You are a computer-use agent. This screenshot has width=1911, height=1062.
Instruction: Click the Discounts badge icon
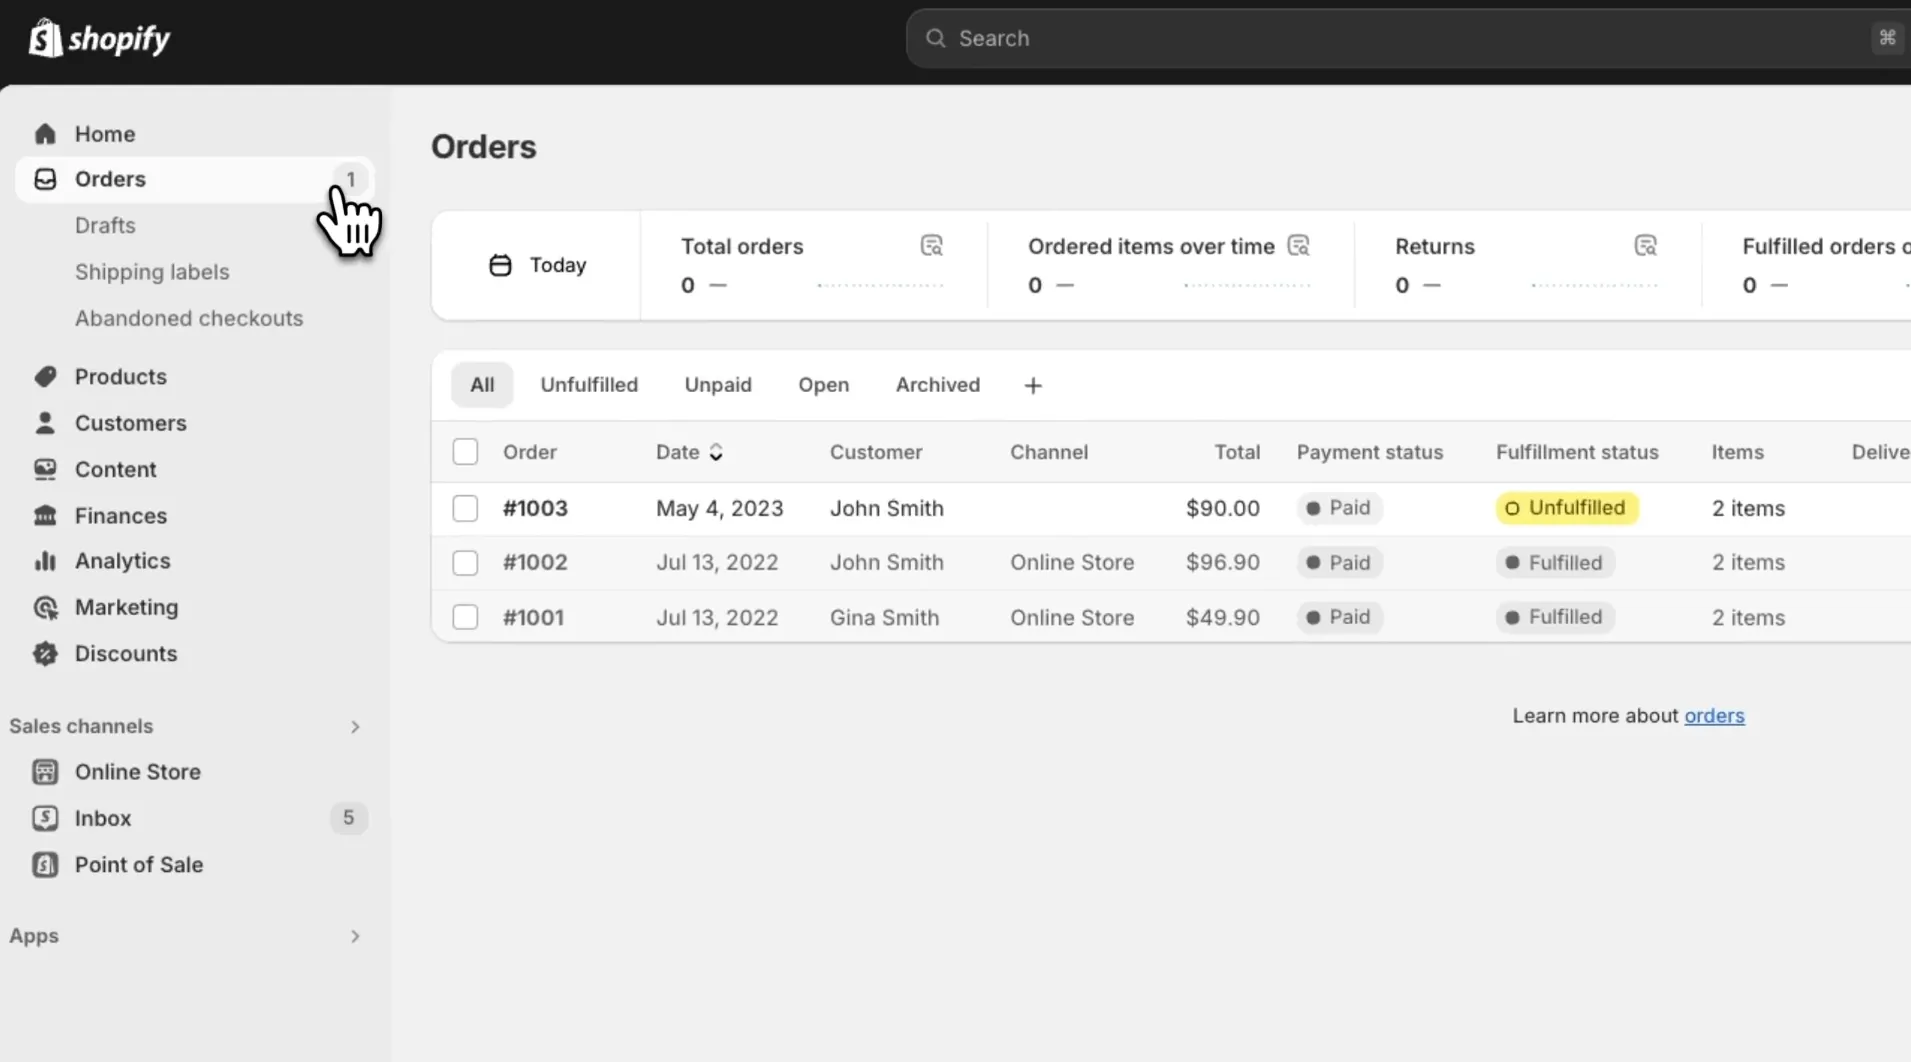pyautogui.click(x=45, y=654)
